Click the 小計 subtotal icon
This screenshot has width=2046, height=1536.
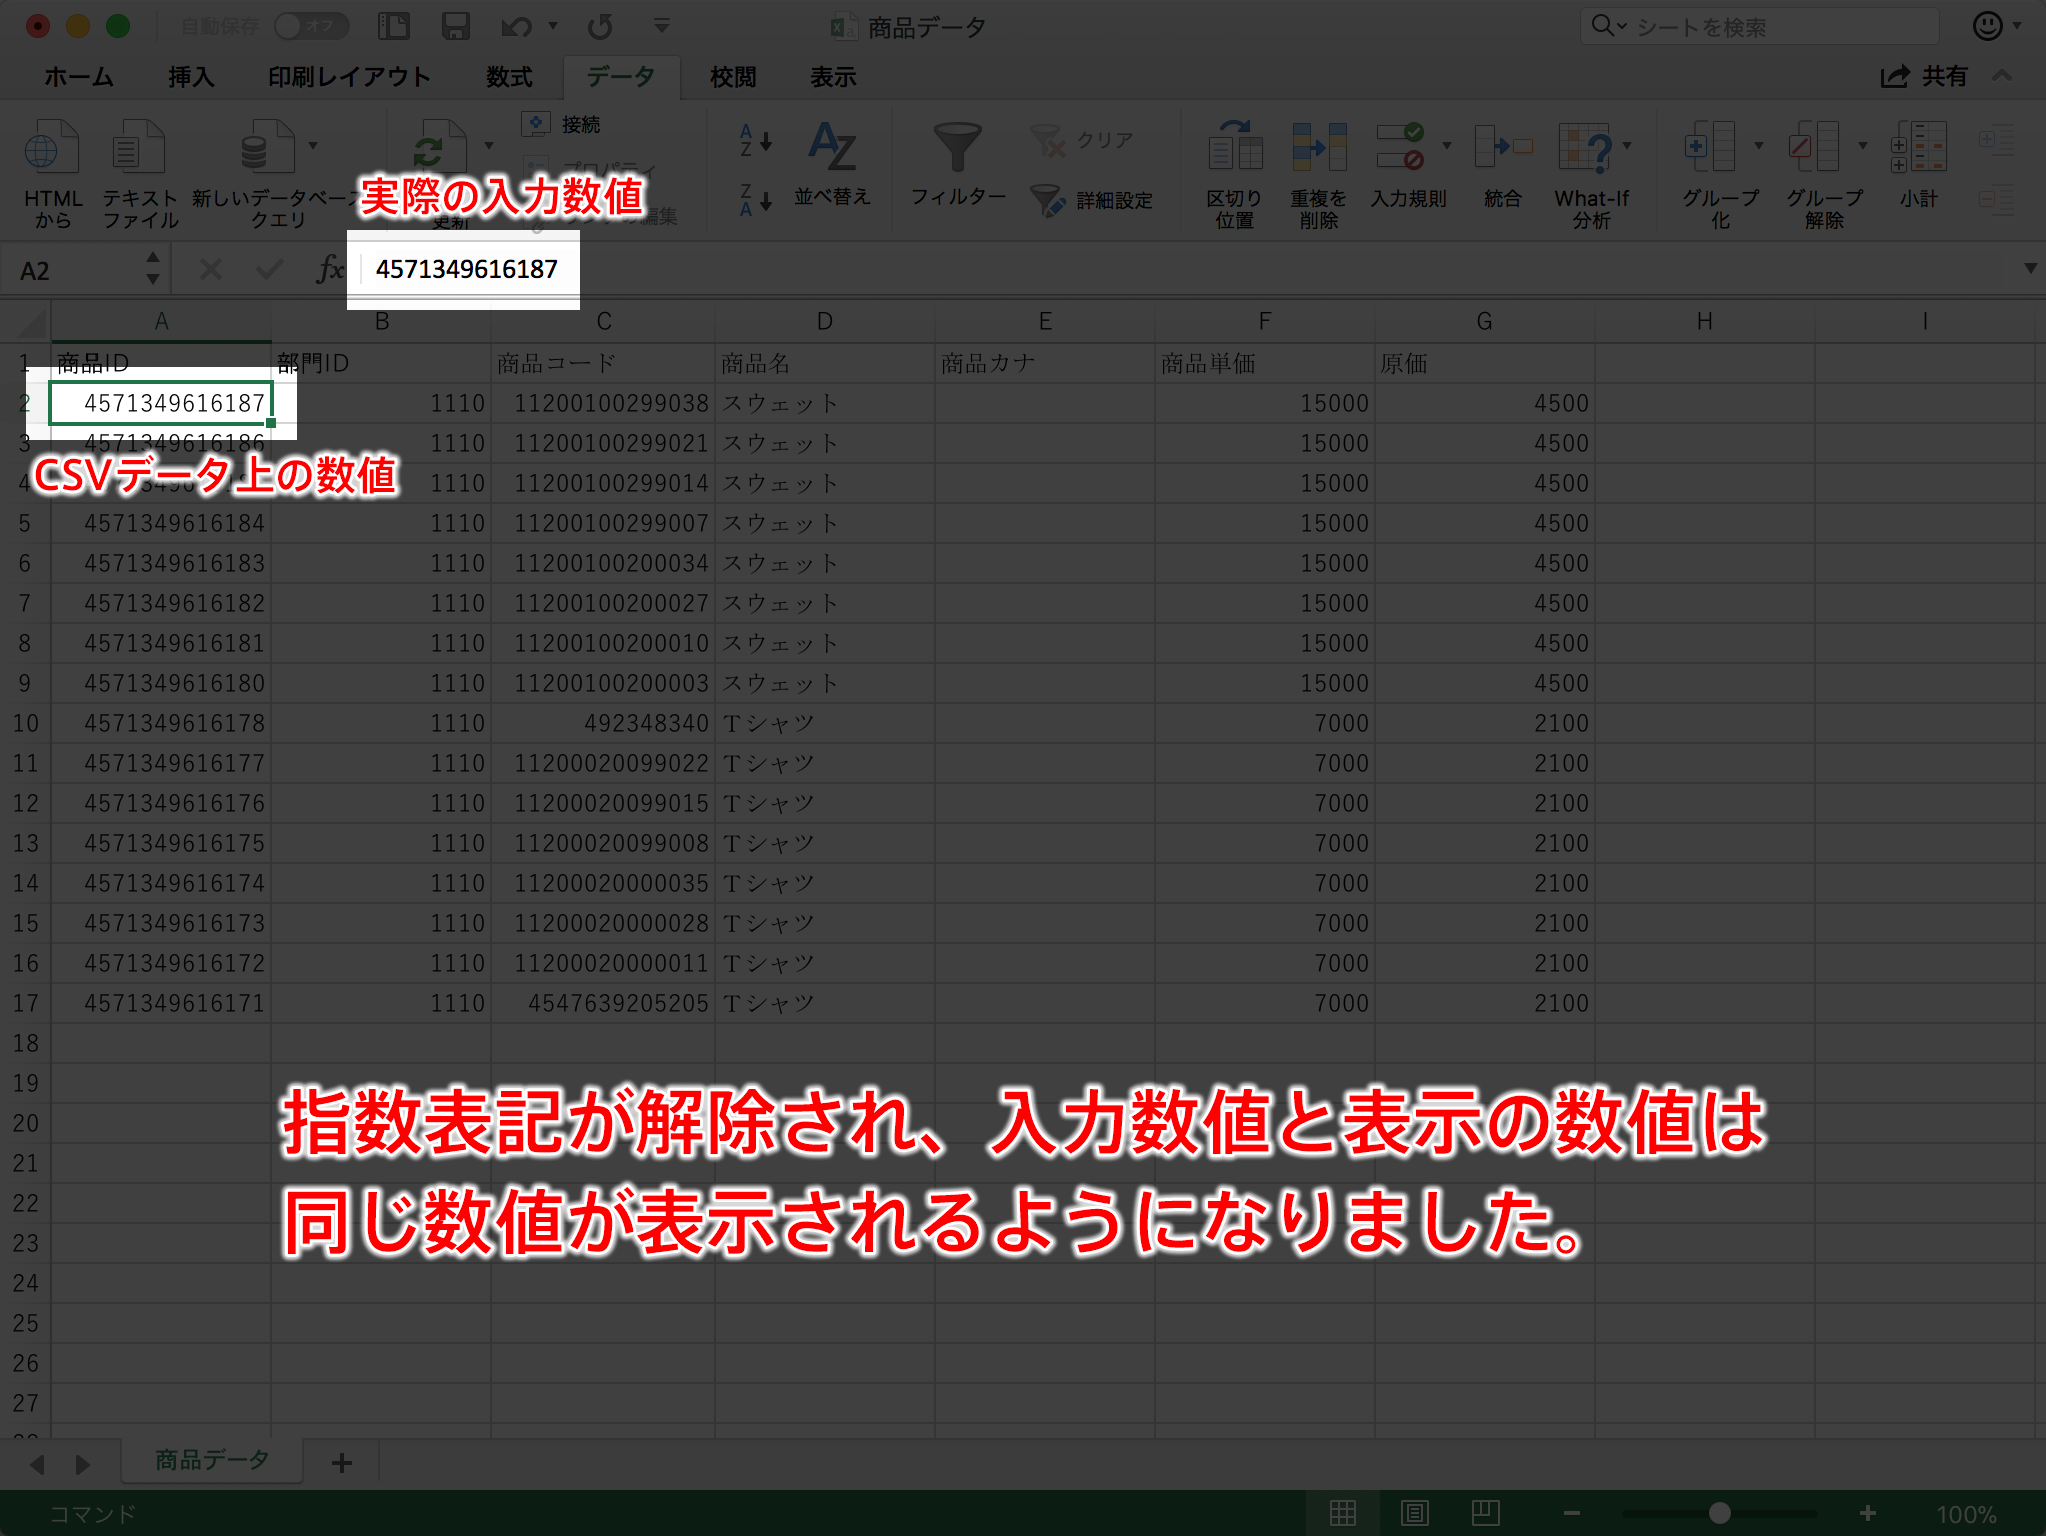[1918, 146]
